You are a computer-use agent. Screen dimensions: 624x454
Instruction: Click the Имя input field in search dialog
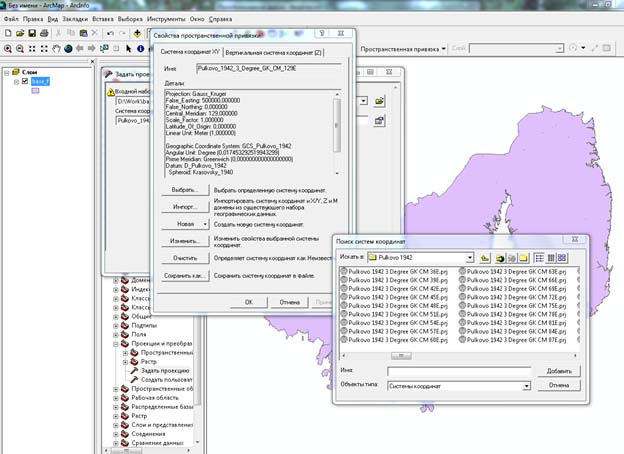tap(458, 370)
